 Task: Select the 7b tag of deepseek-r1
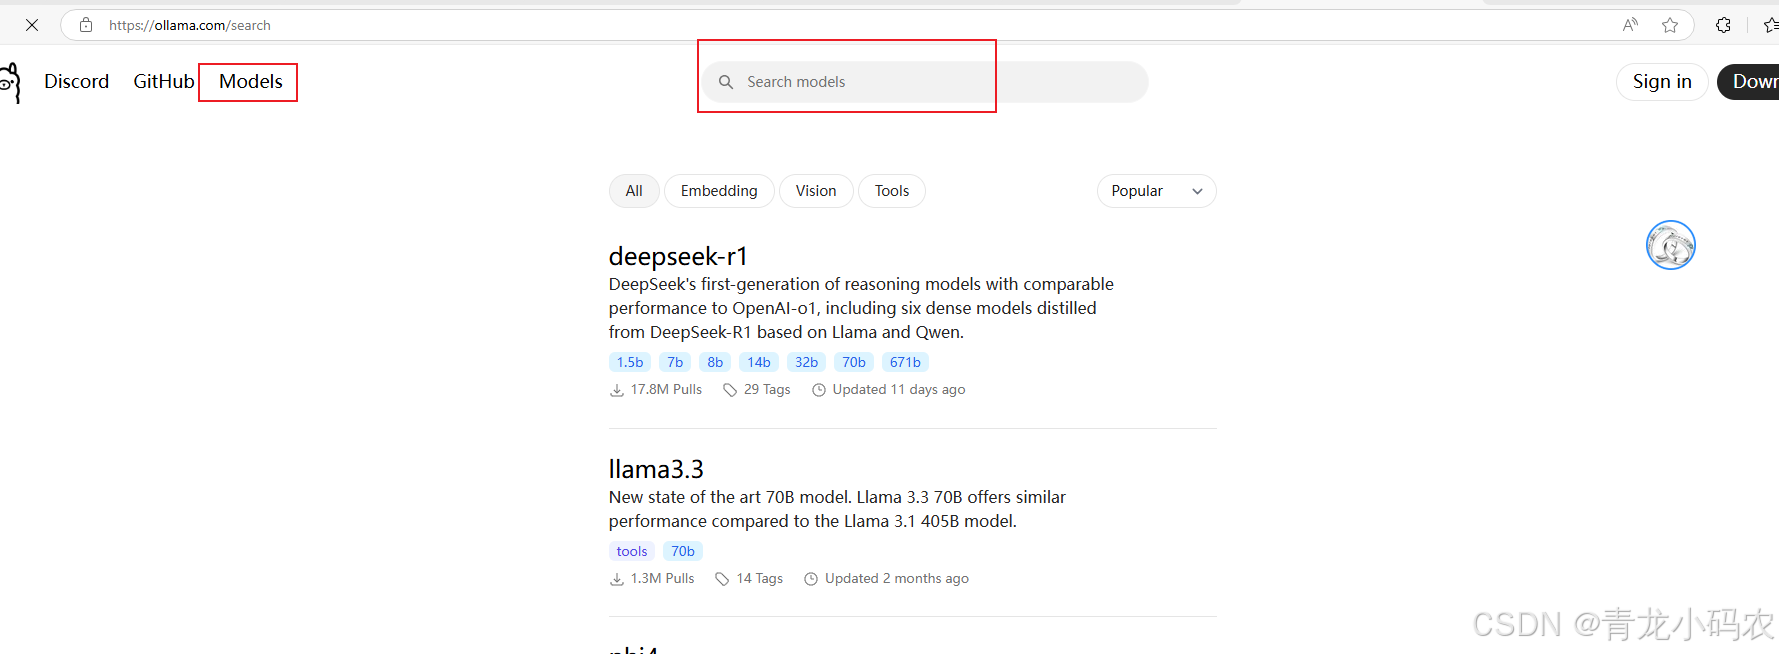675,362
